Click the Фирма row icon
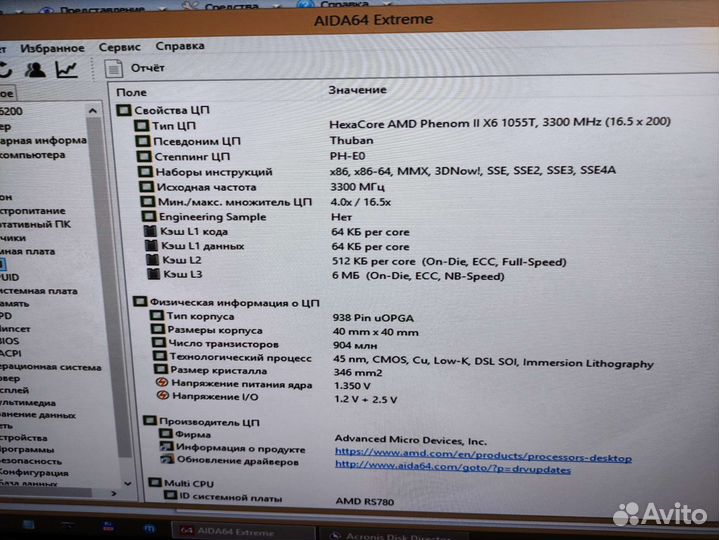Viewport: 719px width, 540px height. pyautogui.click(x=166, y=433)
